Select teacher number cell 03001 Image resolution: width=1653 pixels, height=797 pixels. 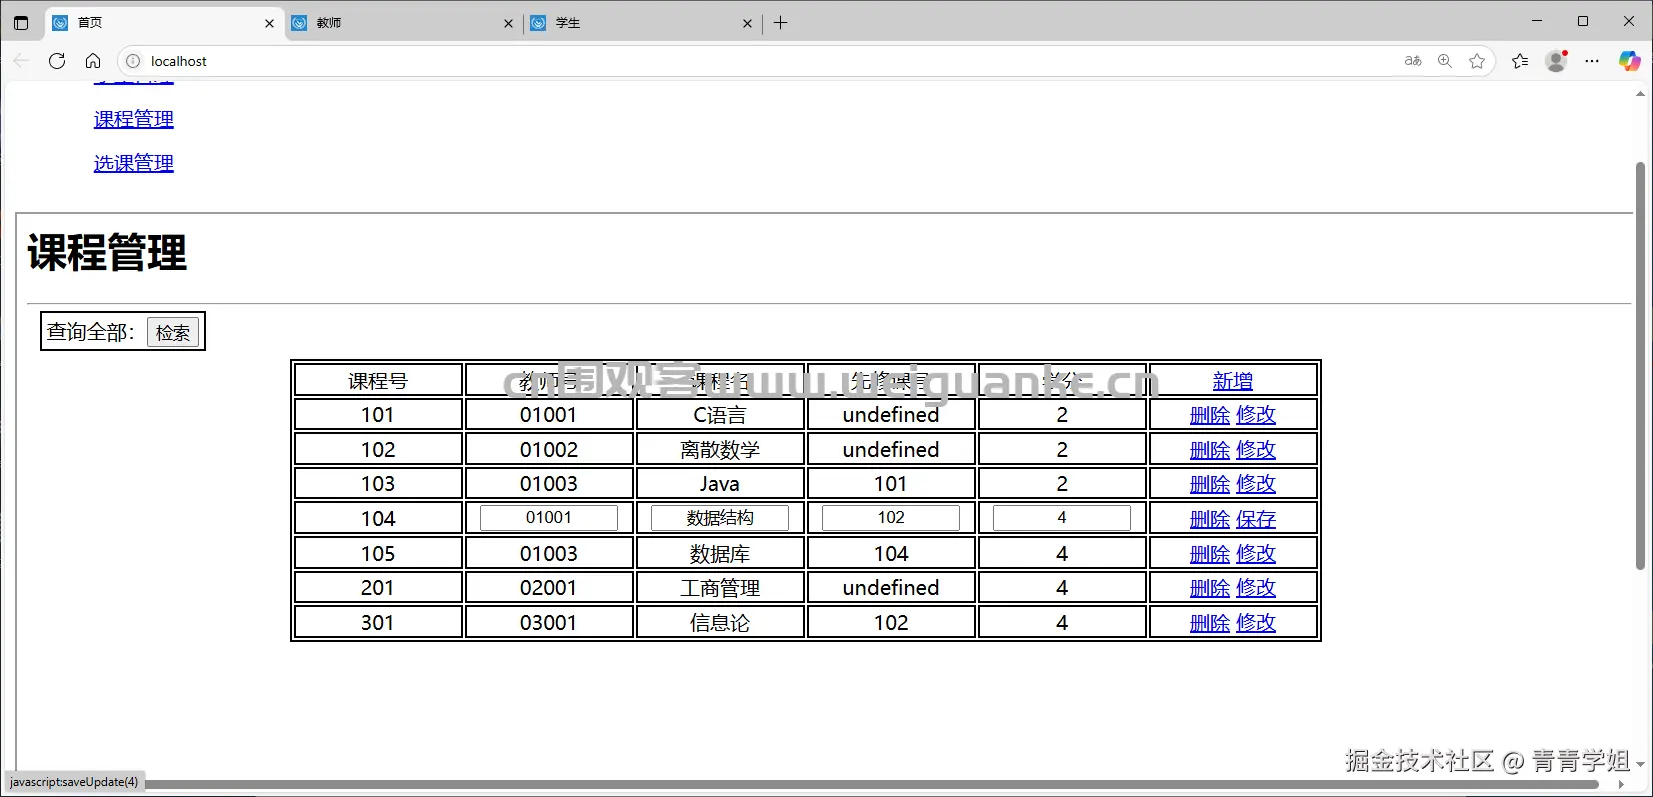549,623
